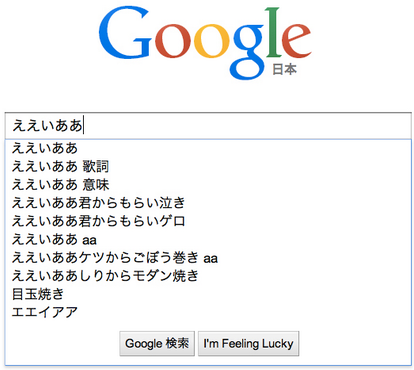Focus the search field containing ええいああ
Viewport: 414px width, 370px height.
coord(208,126)
